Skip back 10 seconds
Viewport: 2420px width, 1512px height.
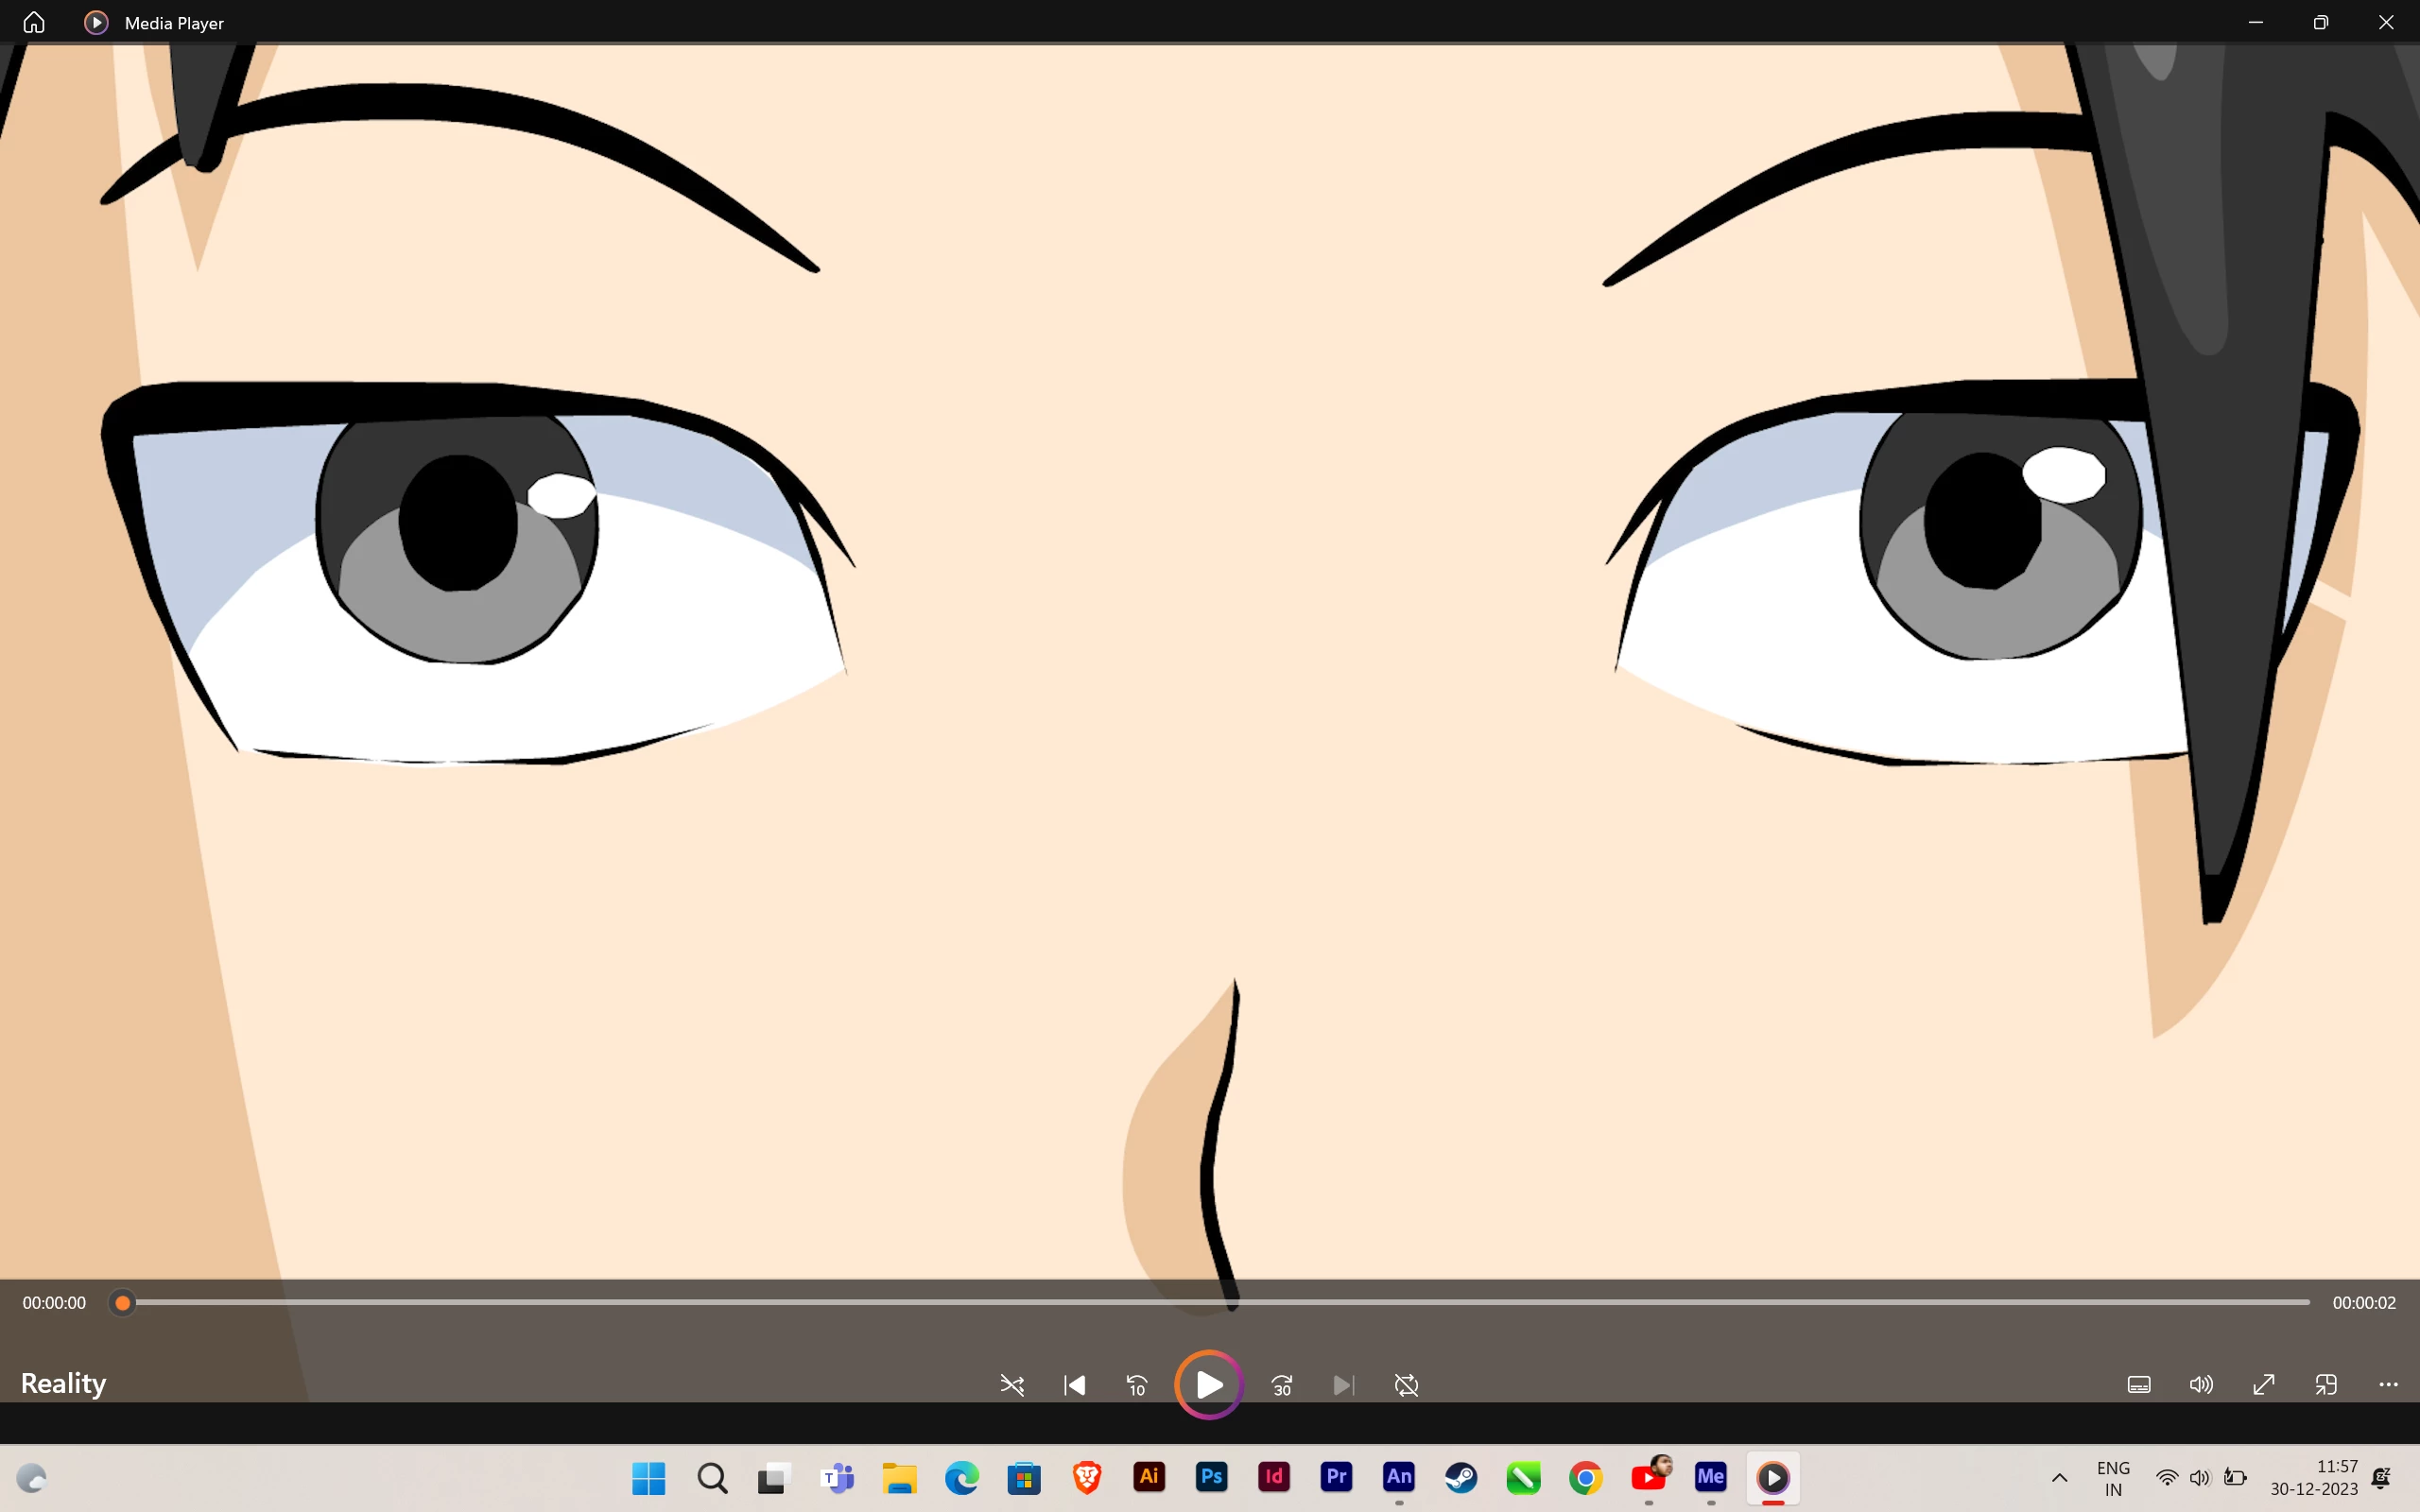[1137, 1385]
